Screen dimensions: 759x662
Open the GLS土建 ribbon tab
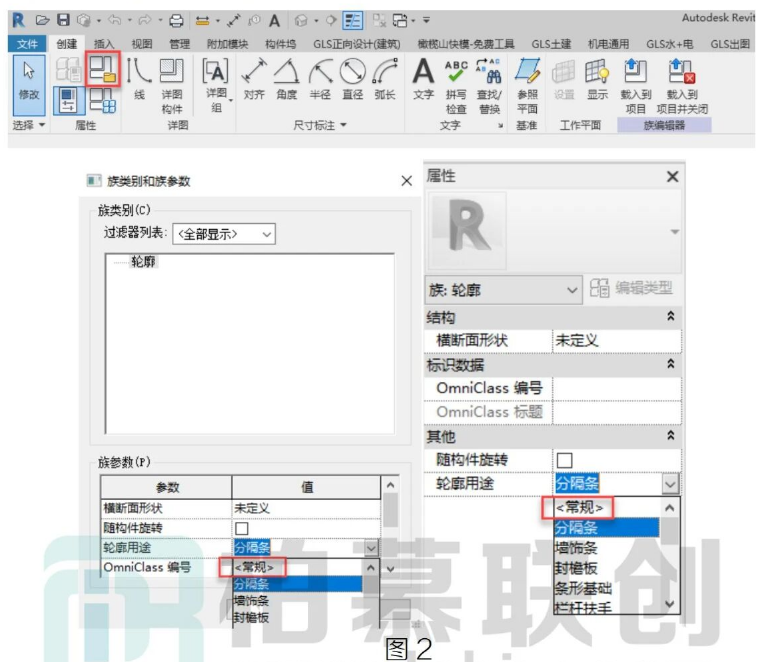coord(551,44)
